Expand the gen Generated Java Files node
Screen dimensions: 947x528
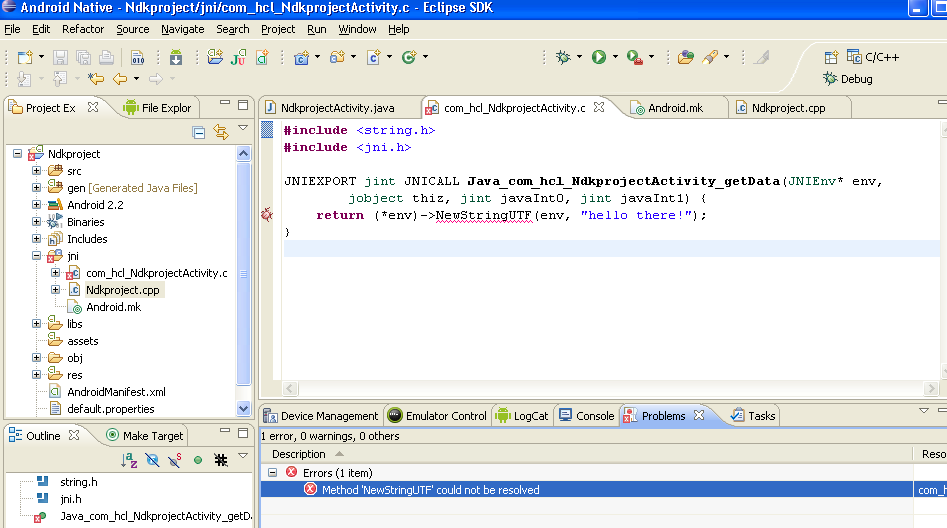[x=36, y=187]
